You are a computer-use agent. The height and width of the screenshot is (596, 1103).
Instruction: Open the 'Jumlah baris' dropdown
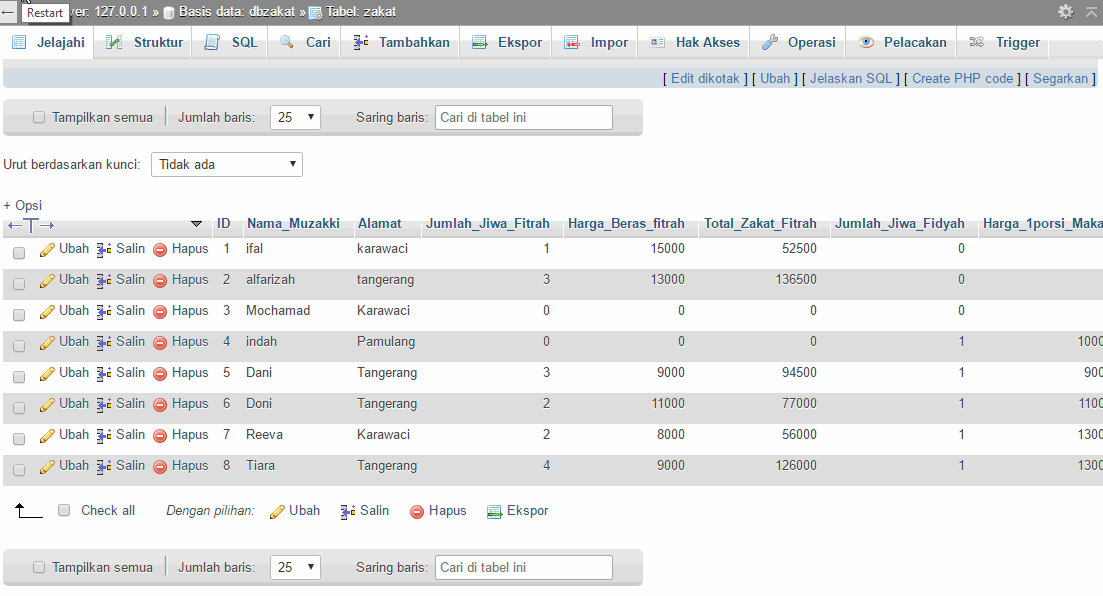pyautogui.click(x=295, y=117)
